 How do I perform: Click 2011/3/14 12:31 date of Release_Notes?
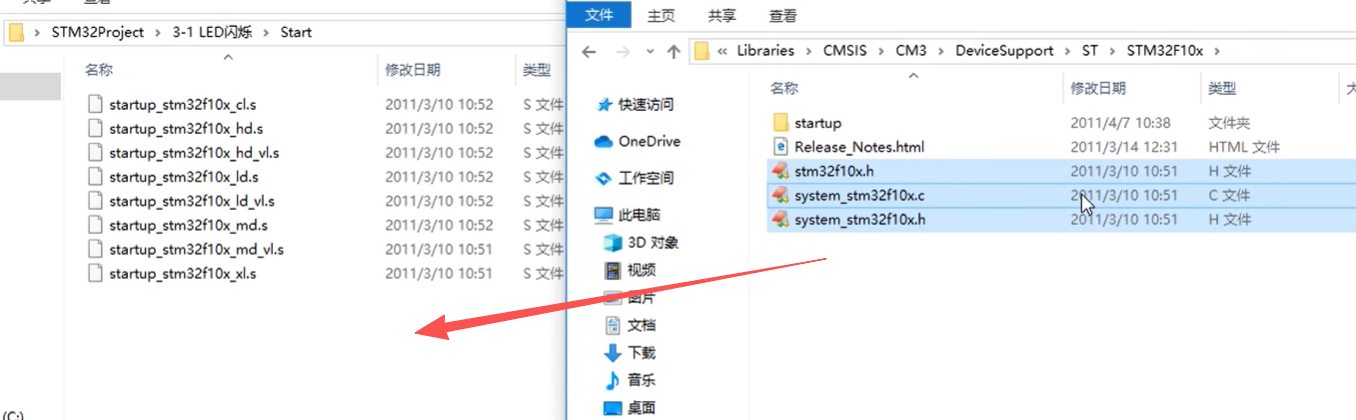point(1124,147)
